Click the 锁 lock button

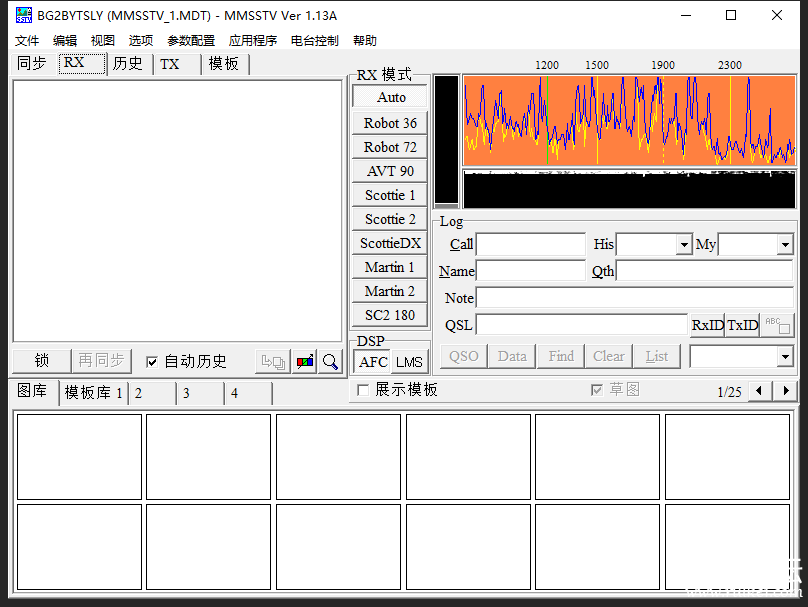[41, 361]
